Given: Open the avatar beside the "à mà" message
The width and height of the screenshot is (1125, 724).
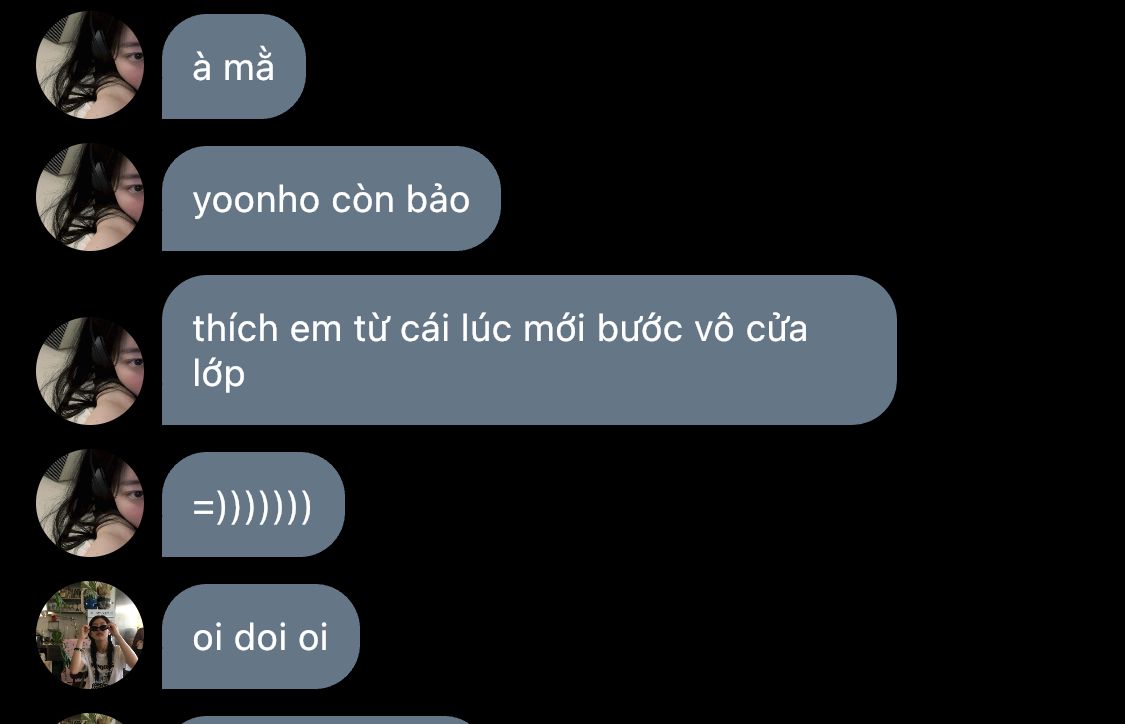Looking at the screenshot, I should (x=90, y=65).
